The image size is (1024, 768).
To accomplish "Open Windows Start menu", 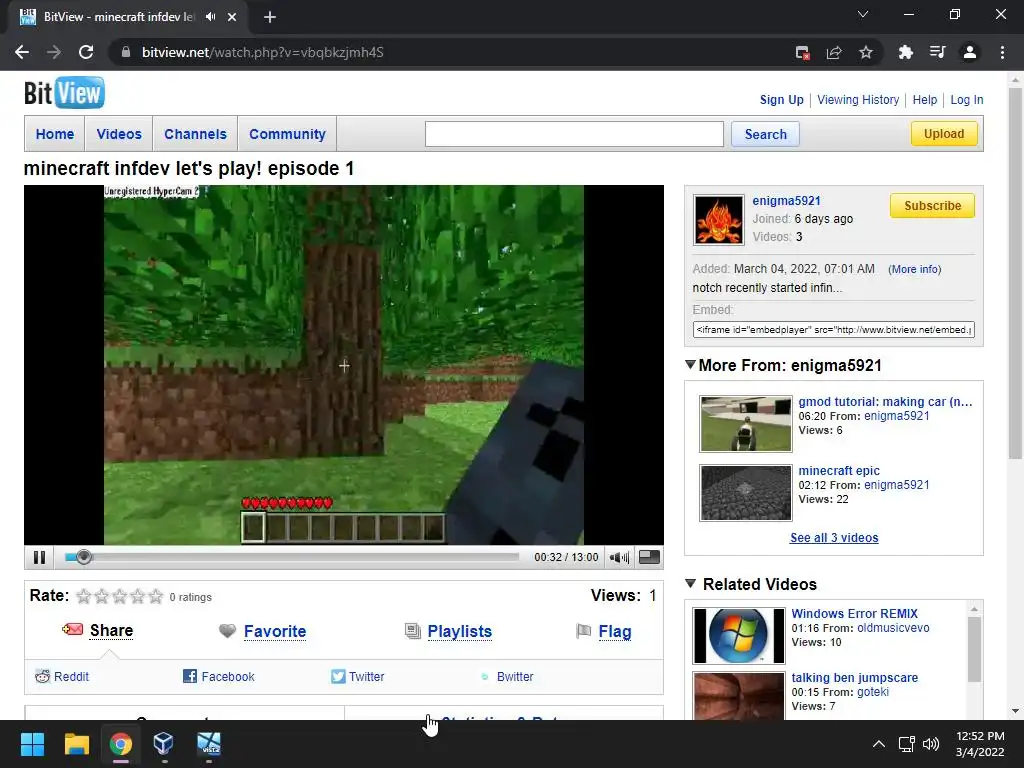I will pyautogui.click(x=32, y=744).
